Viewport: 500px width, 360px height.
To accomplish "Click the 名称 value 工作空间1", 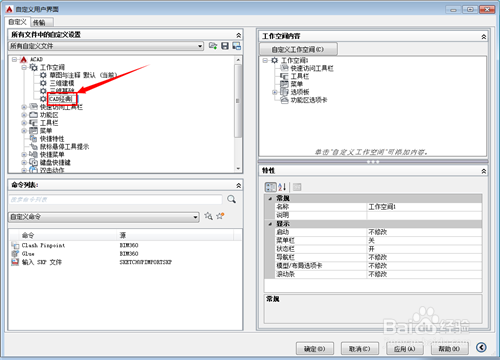I will pos(424,207).
